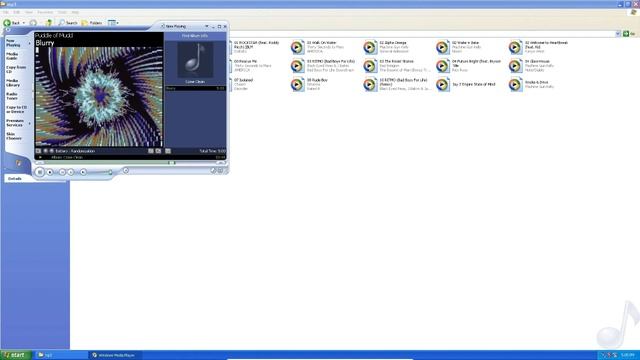
Task: Toggle the Folders pane in Explorer
Action: [92, 23]
